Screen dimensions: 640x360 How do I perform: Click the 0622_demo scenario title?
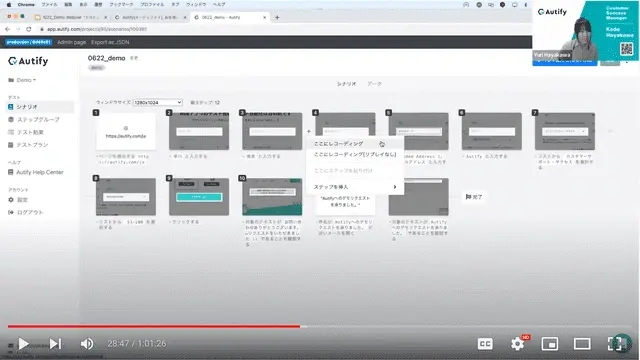point(107,58)
